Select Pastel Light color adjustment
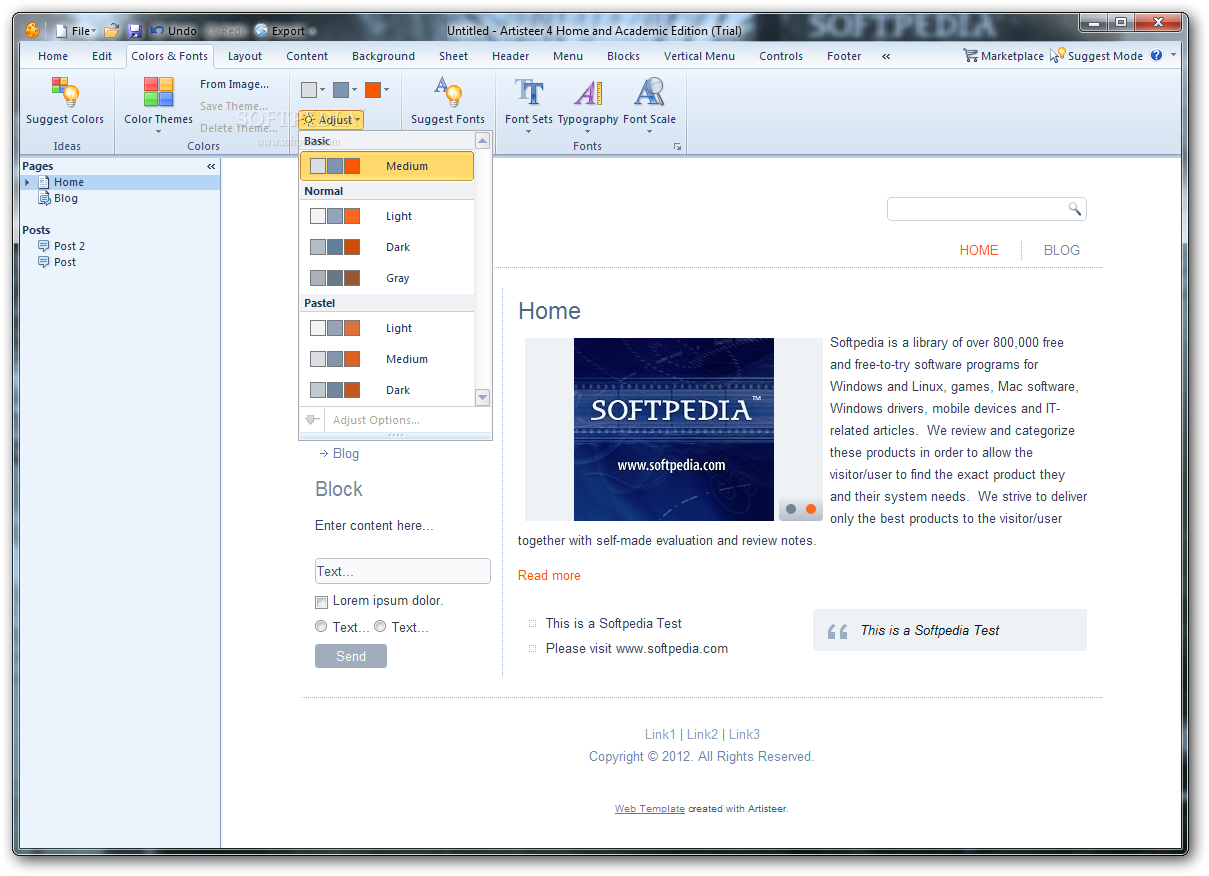Image resolution: width=1209 pixels, height=876 pixels. coord(386,328)
